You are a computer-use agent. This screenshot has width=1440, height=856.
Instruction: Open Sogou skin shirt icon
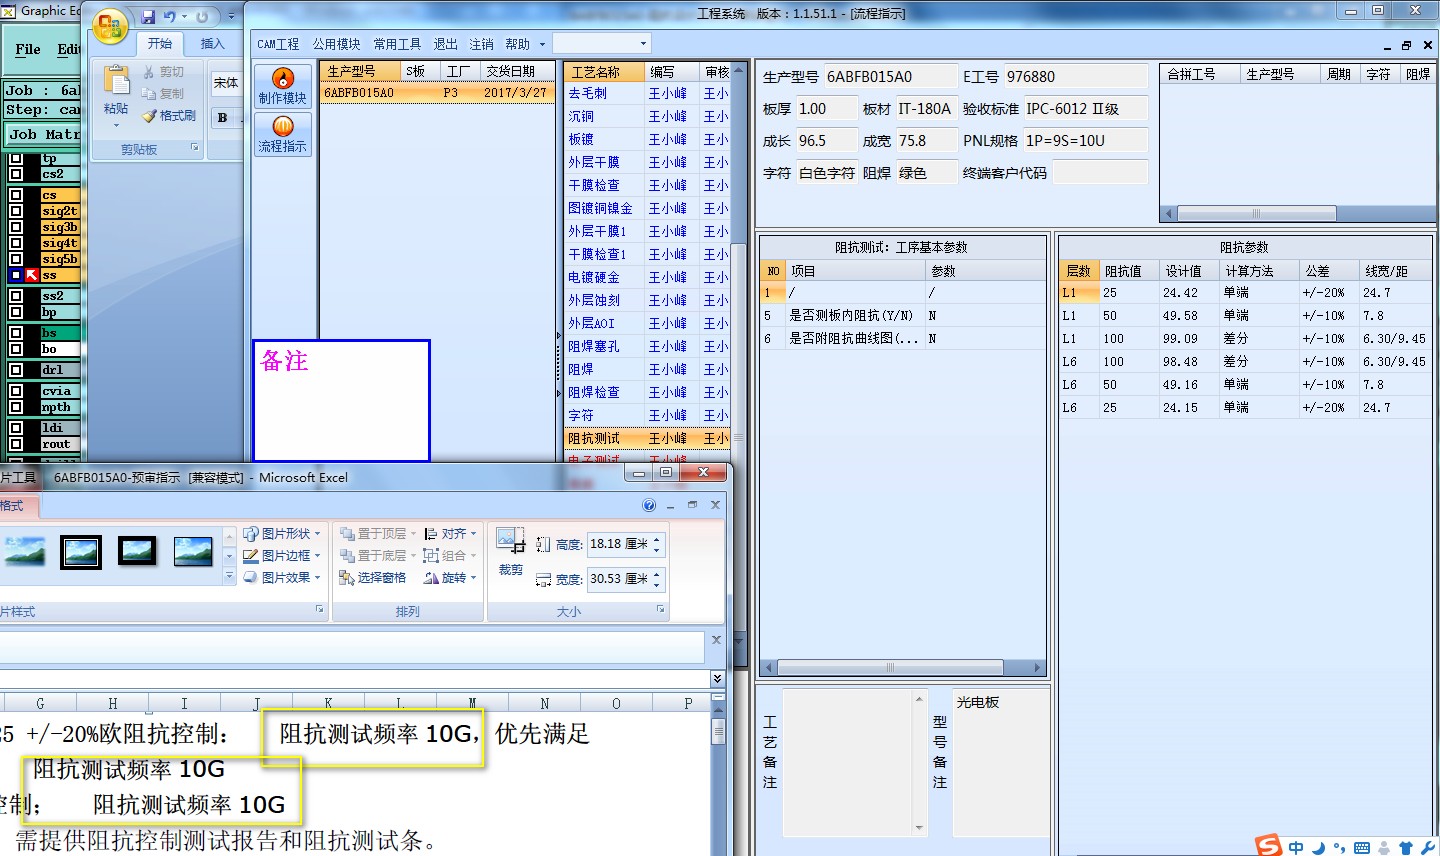tap(1405, 848)
